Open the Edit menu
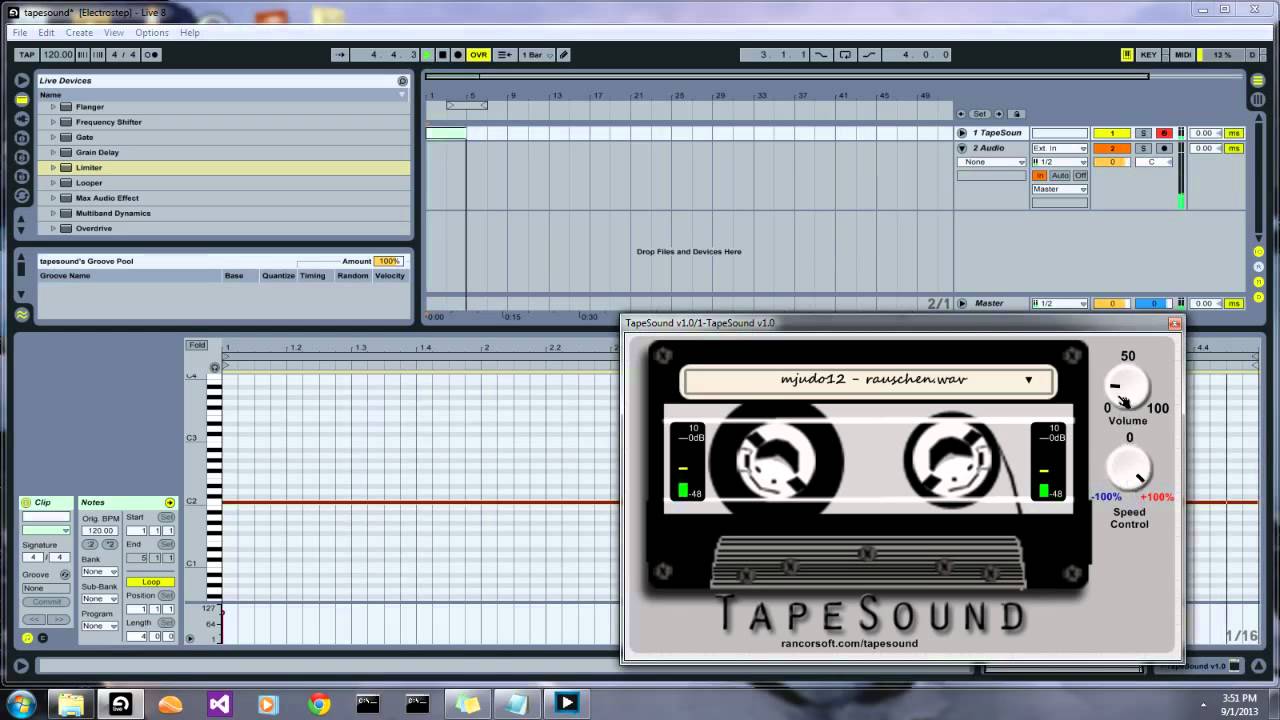The image size is (1280, 720). 46,33
